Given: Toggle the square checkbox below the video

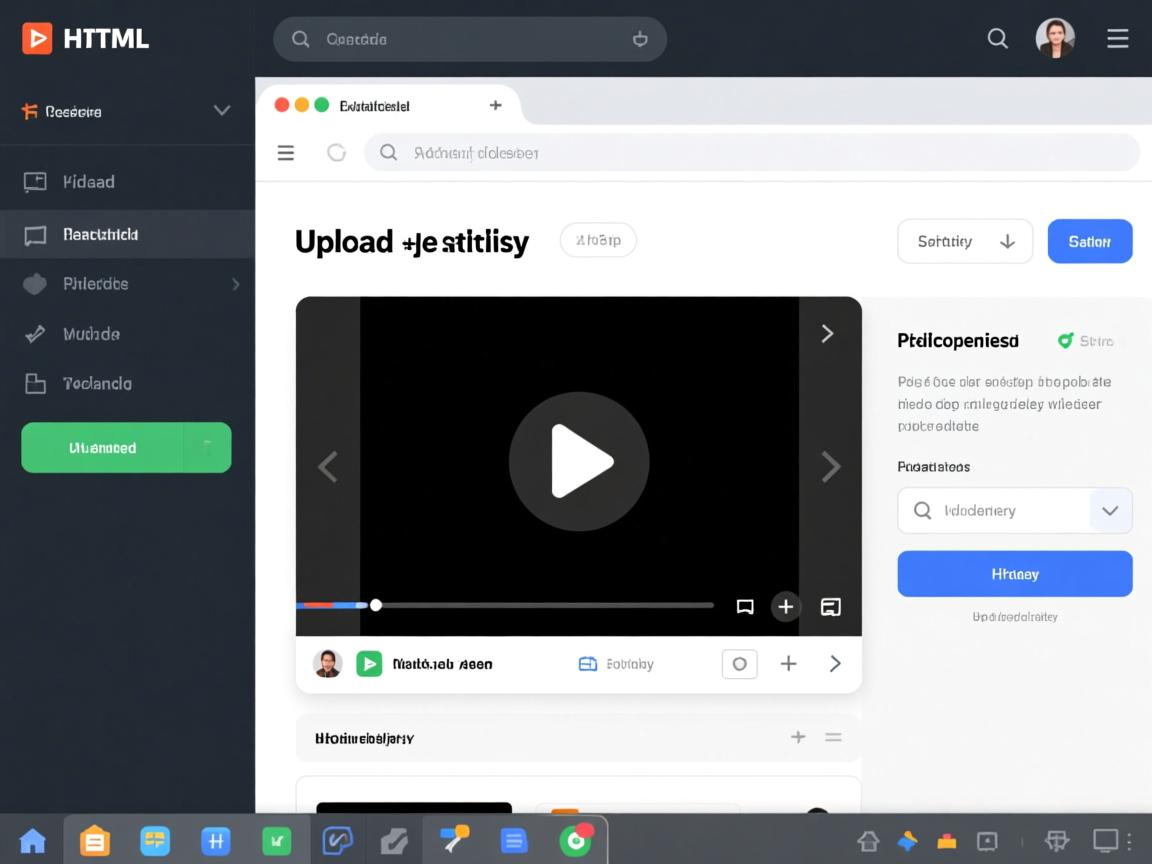Looking at the screenshot, I should click(739, 664).
